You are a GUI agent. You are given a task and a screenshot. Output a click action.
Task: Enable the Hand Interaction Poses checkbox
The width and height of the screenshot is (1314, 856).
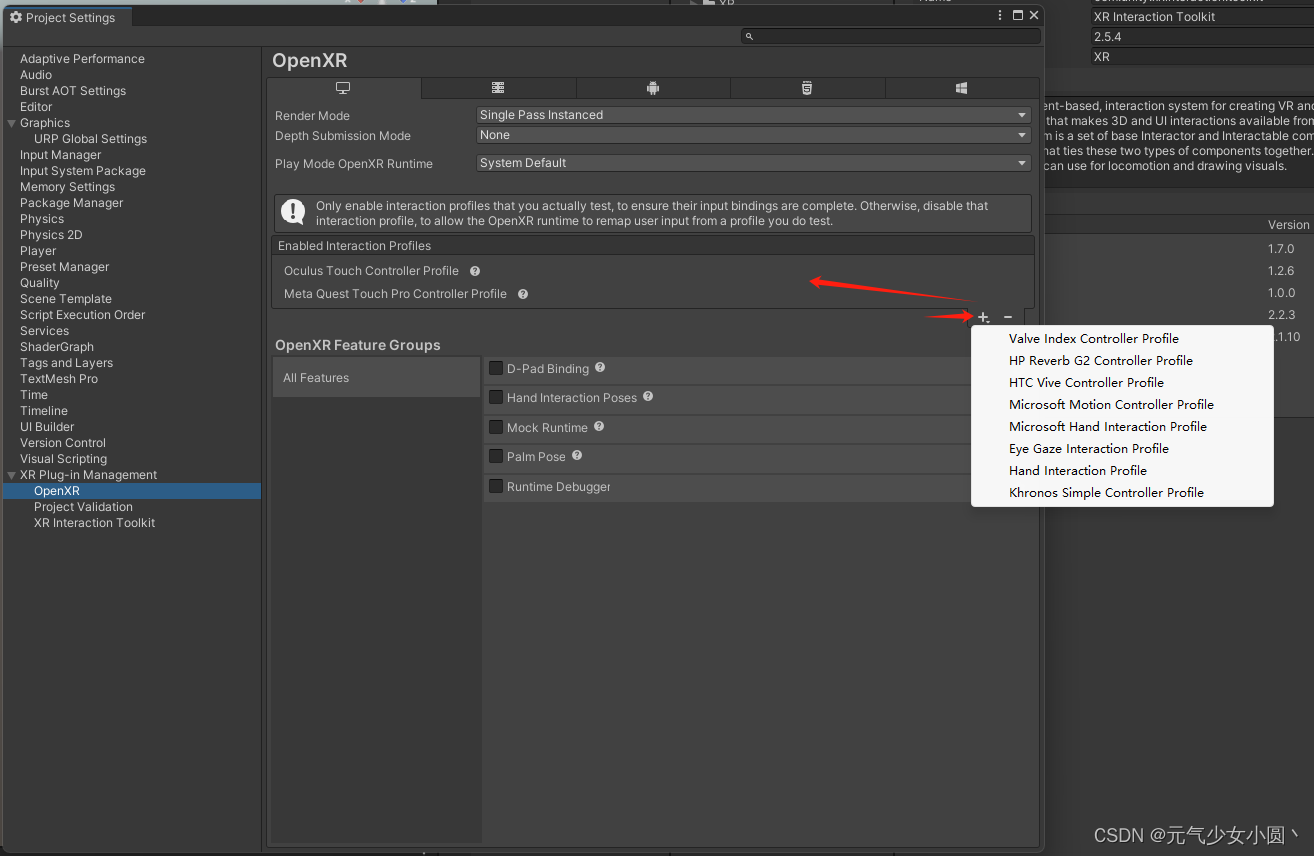pos(496,397)
